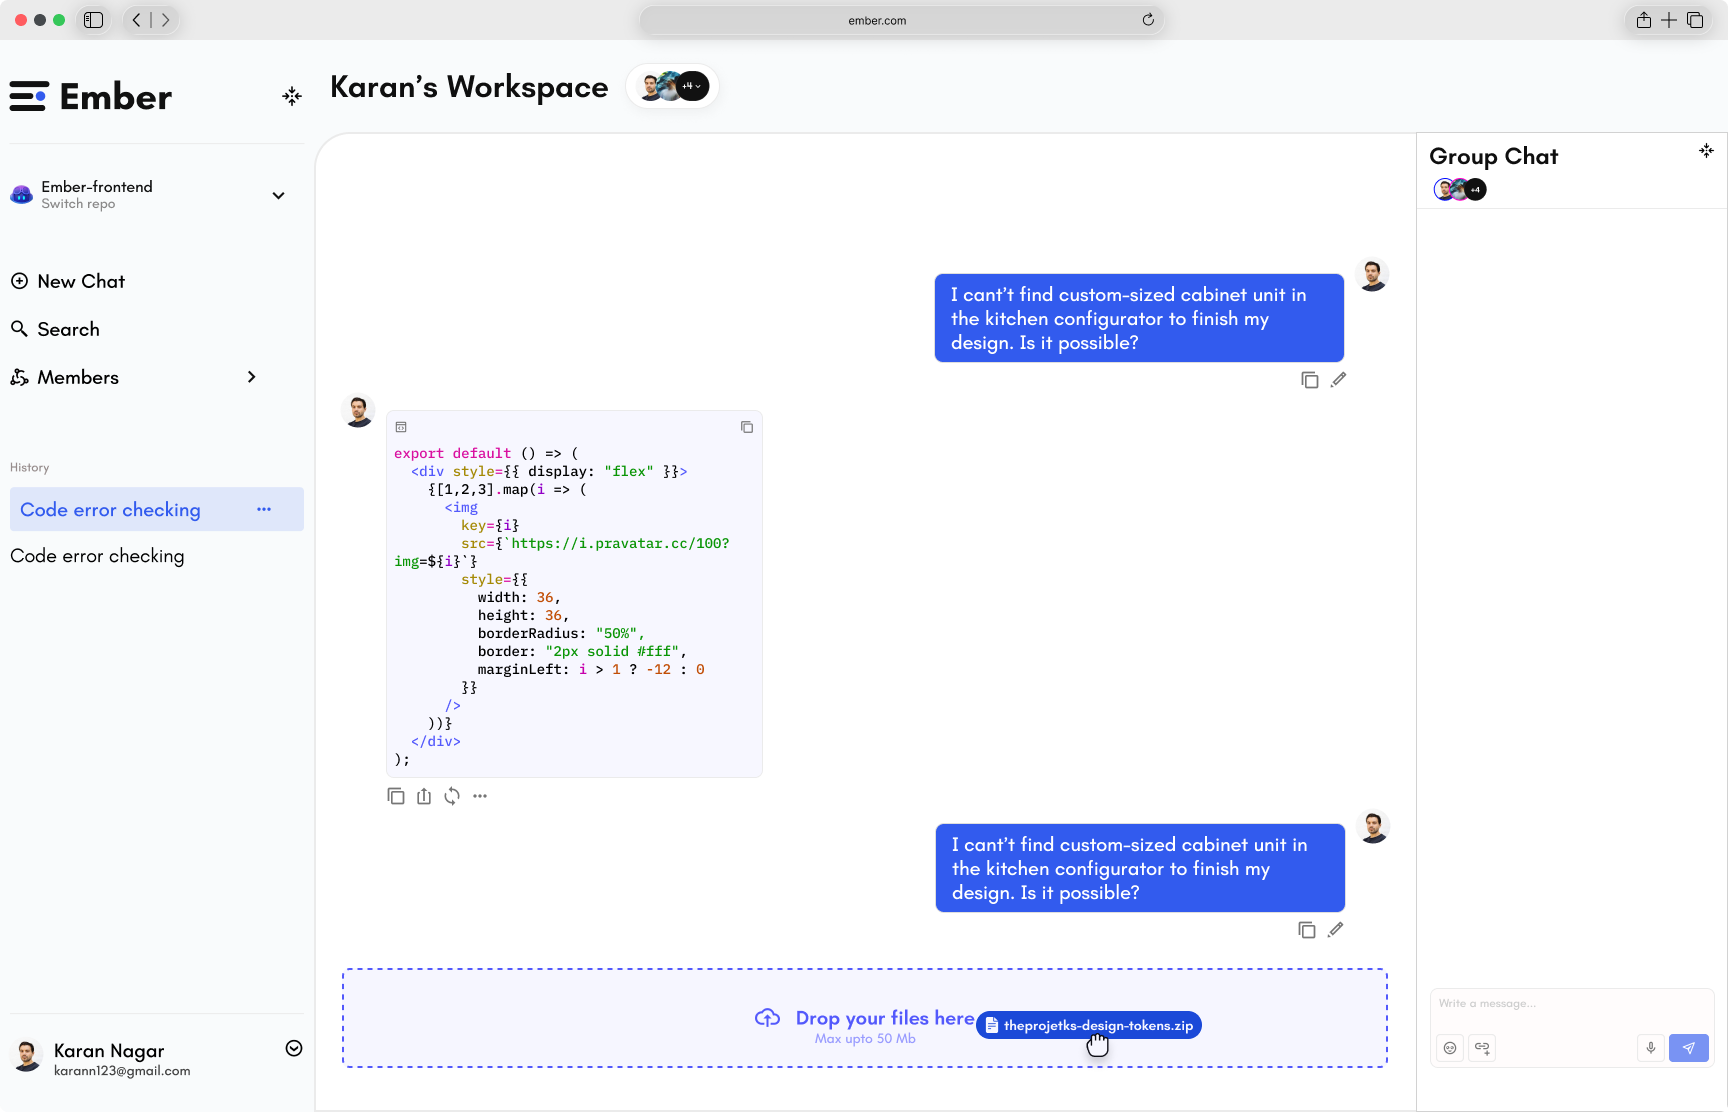Select the second Code error checking history entry
1728x1112 pixels.
click(97, 556)
